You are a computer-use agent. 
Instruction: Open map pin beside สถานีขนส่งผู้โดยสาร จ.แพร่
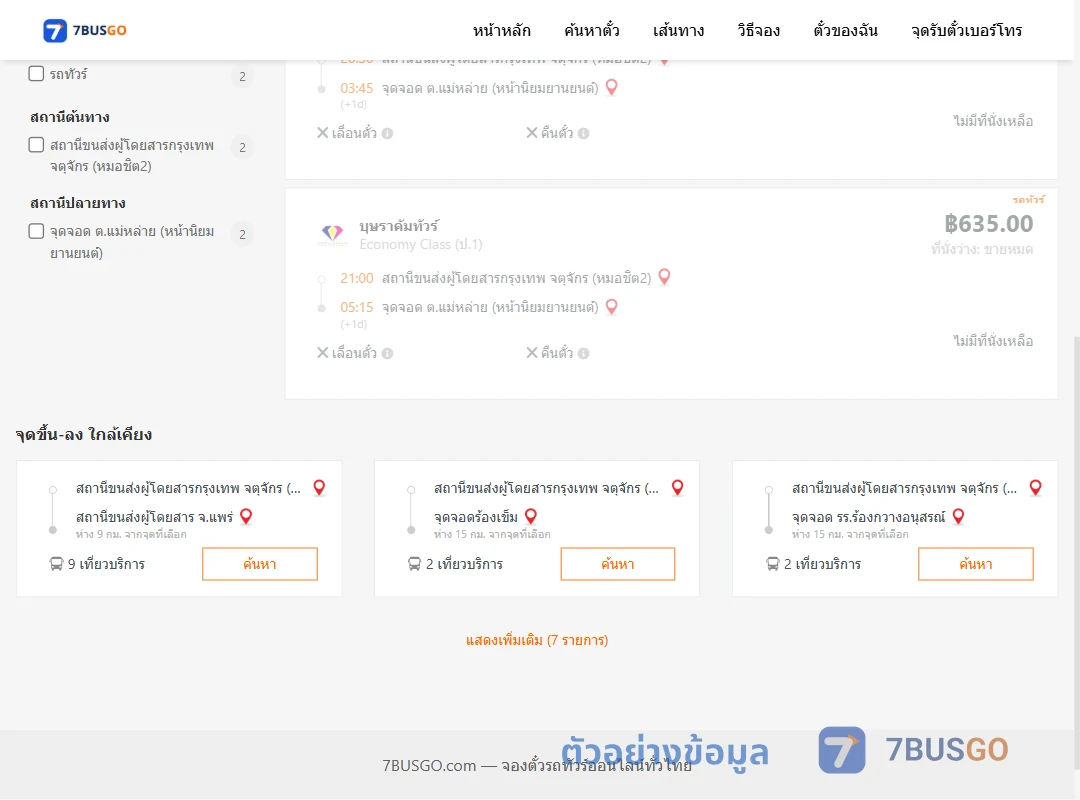(x=246, y=516)
